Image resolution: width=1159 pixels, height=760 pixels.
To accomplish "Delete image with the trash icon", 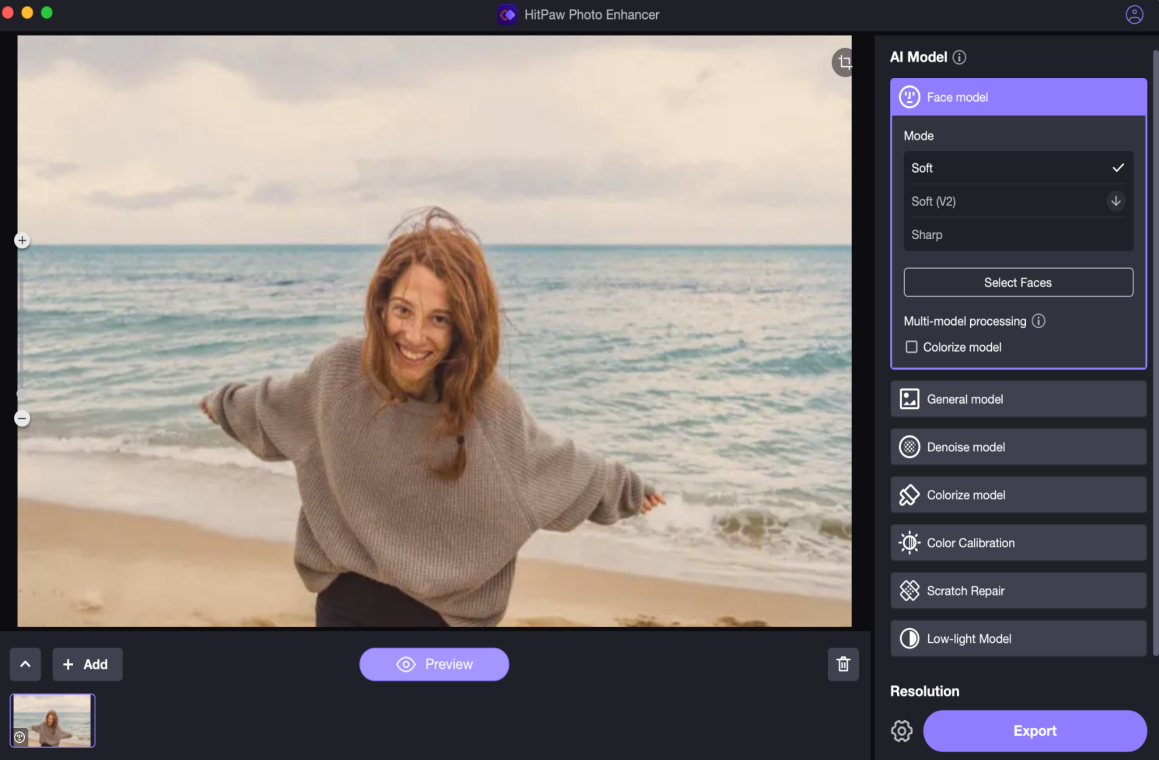I will pos(843,664).
